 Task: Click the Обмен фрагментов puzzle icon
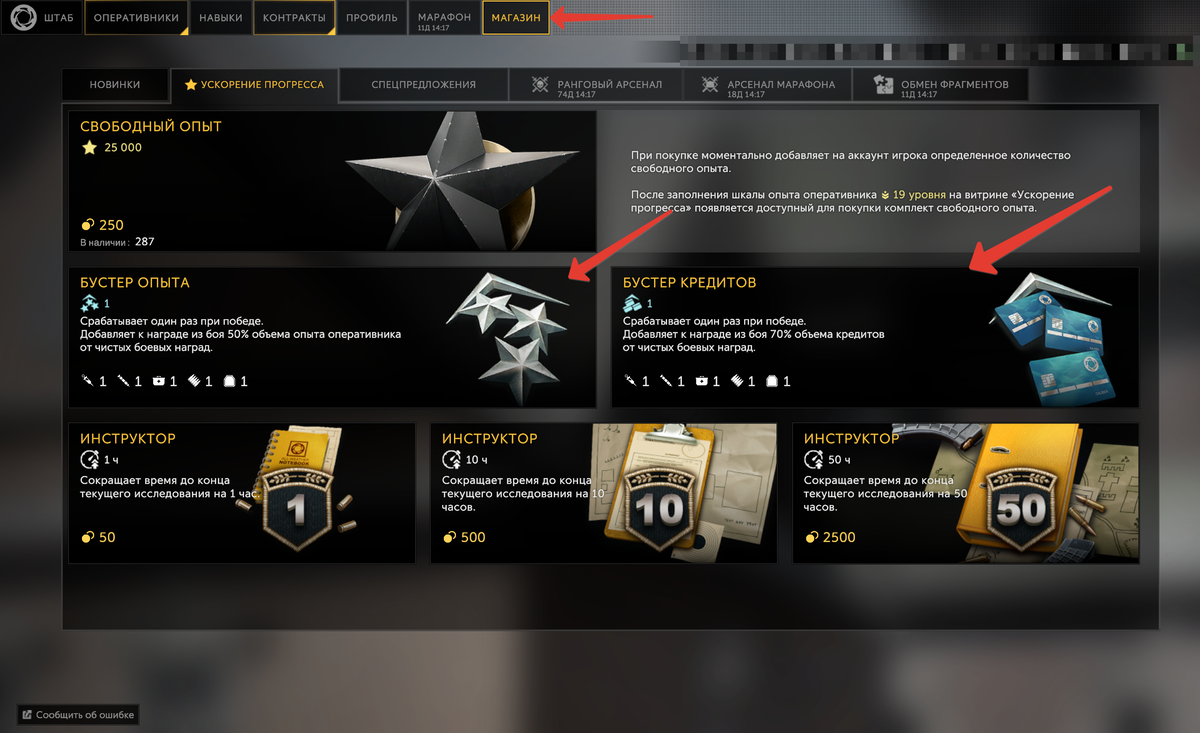point(883,85)
